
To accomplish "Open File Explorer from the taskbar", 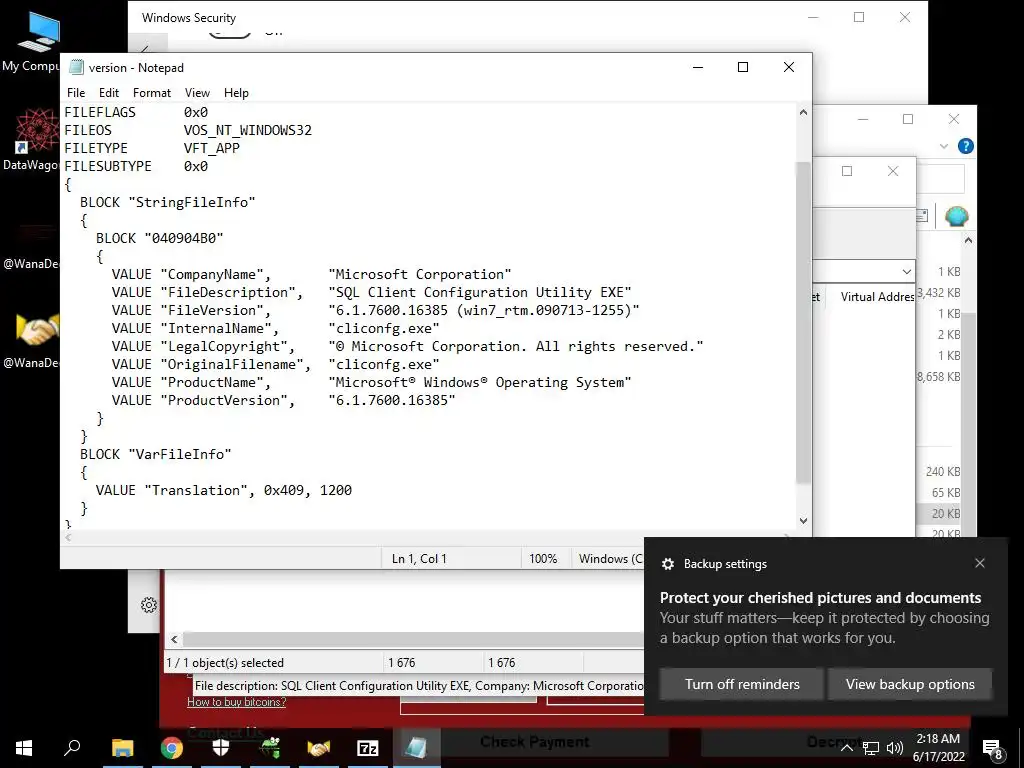I will pyautogui.click(x=122, y=747).
